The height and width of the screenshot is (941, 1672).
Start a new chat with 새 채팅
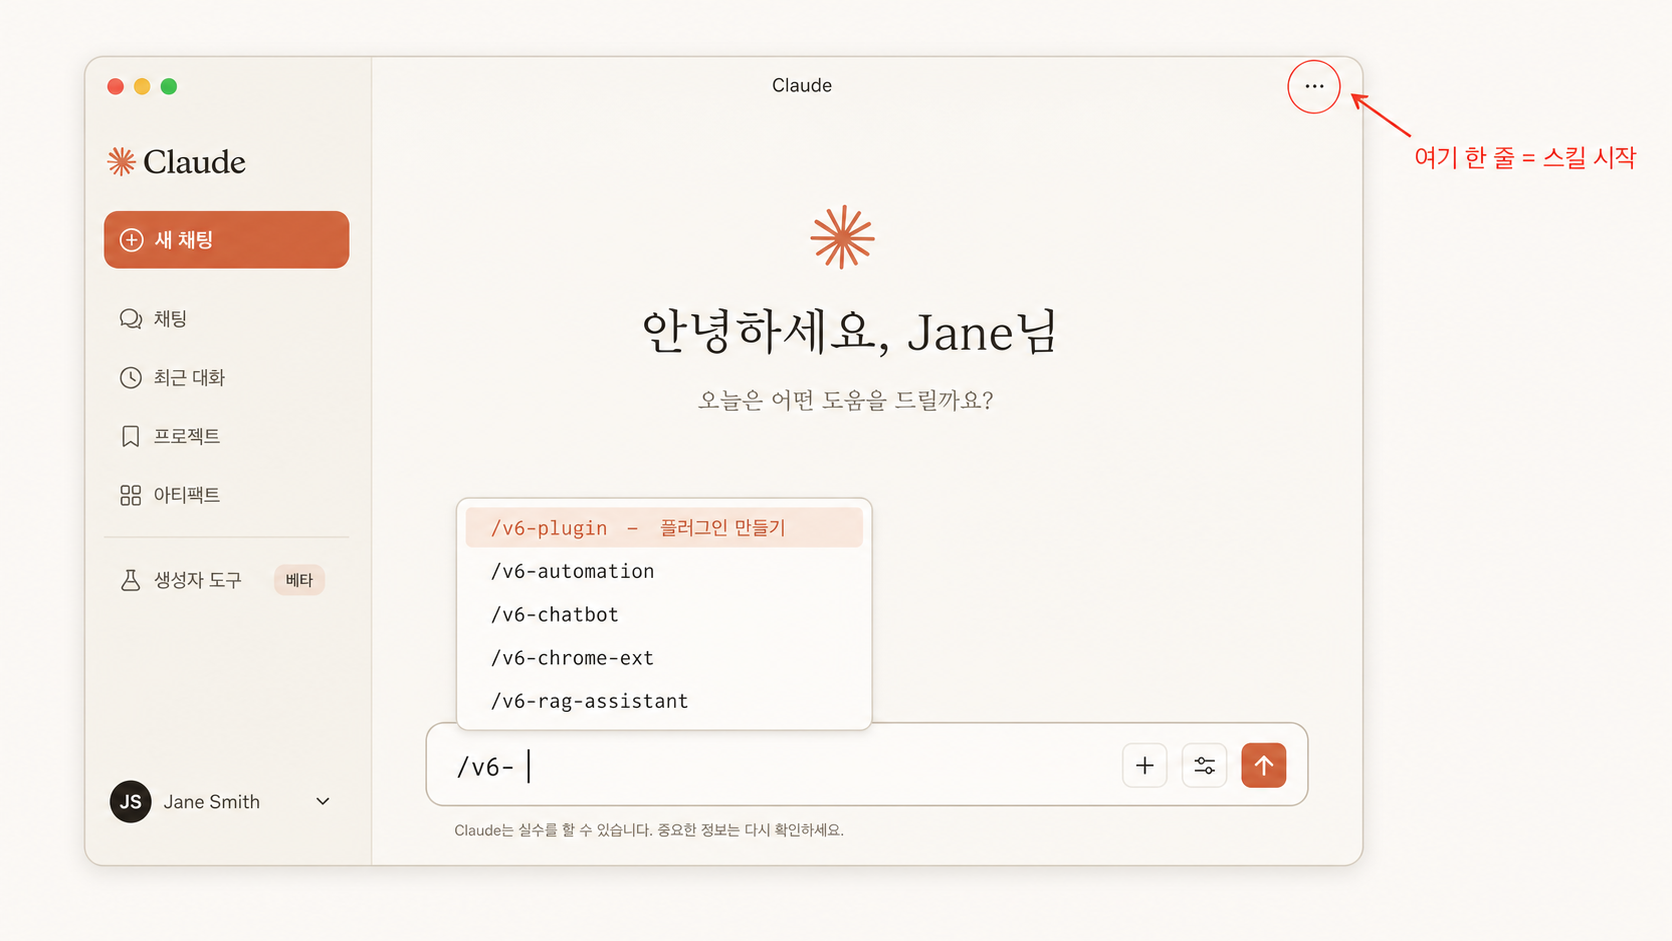[x=226, y=240]
